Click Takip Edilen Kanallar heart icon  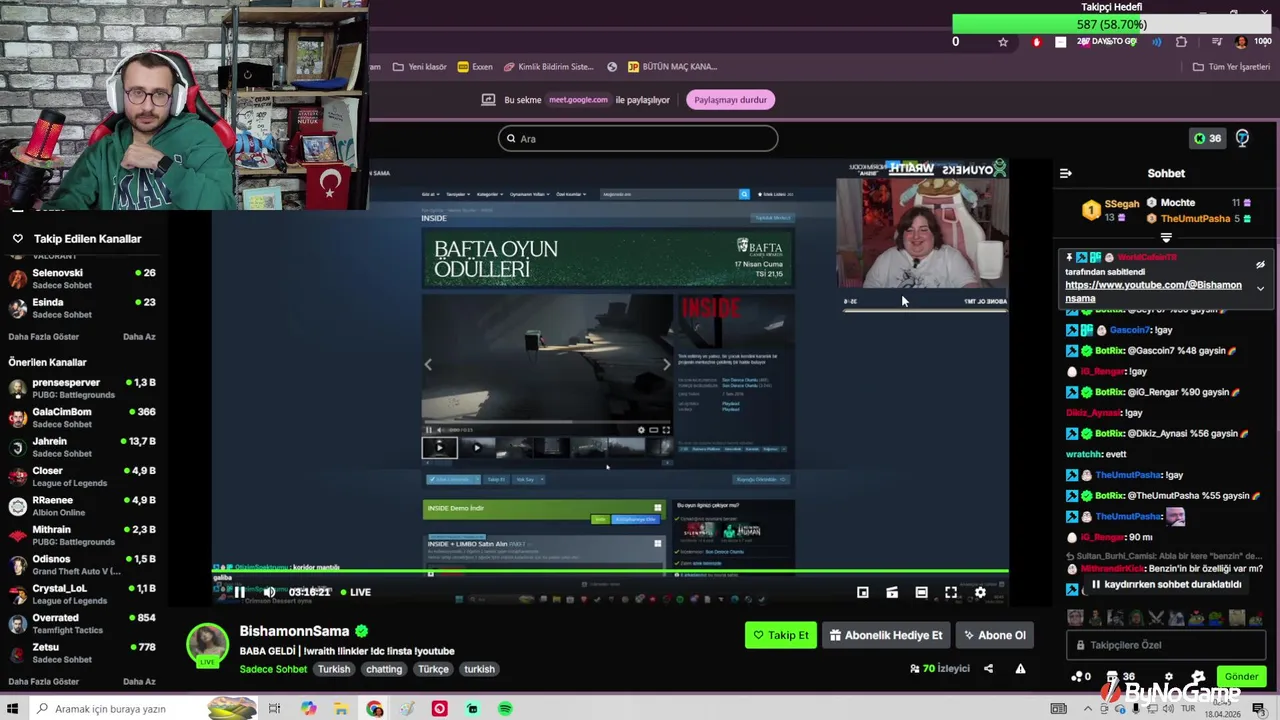[x=17, y=239]
